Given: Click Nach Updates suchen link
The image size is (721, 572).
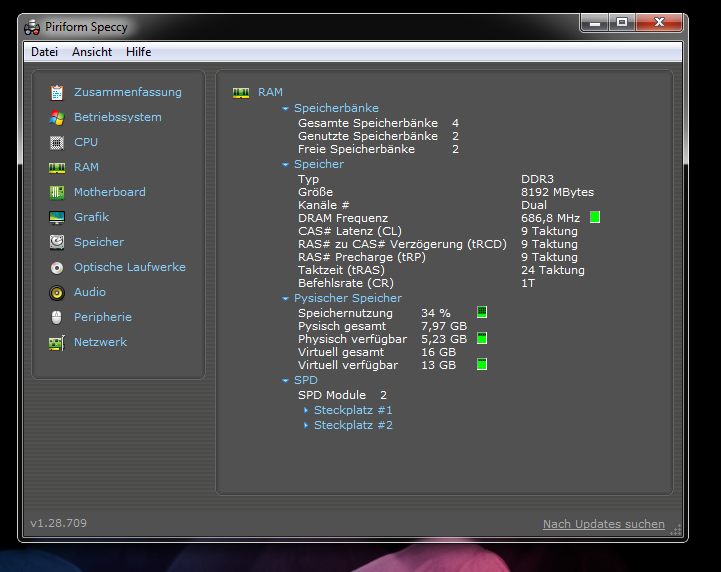Looking at the screenshot, I should [x=604, y=524].
